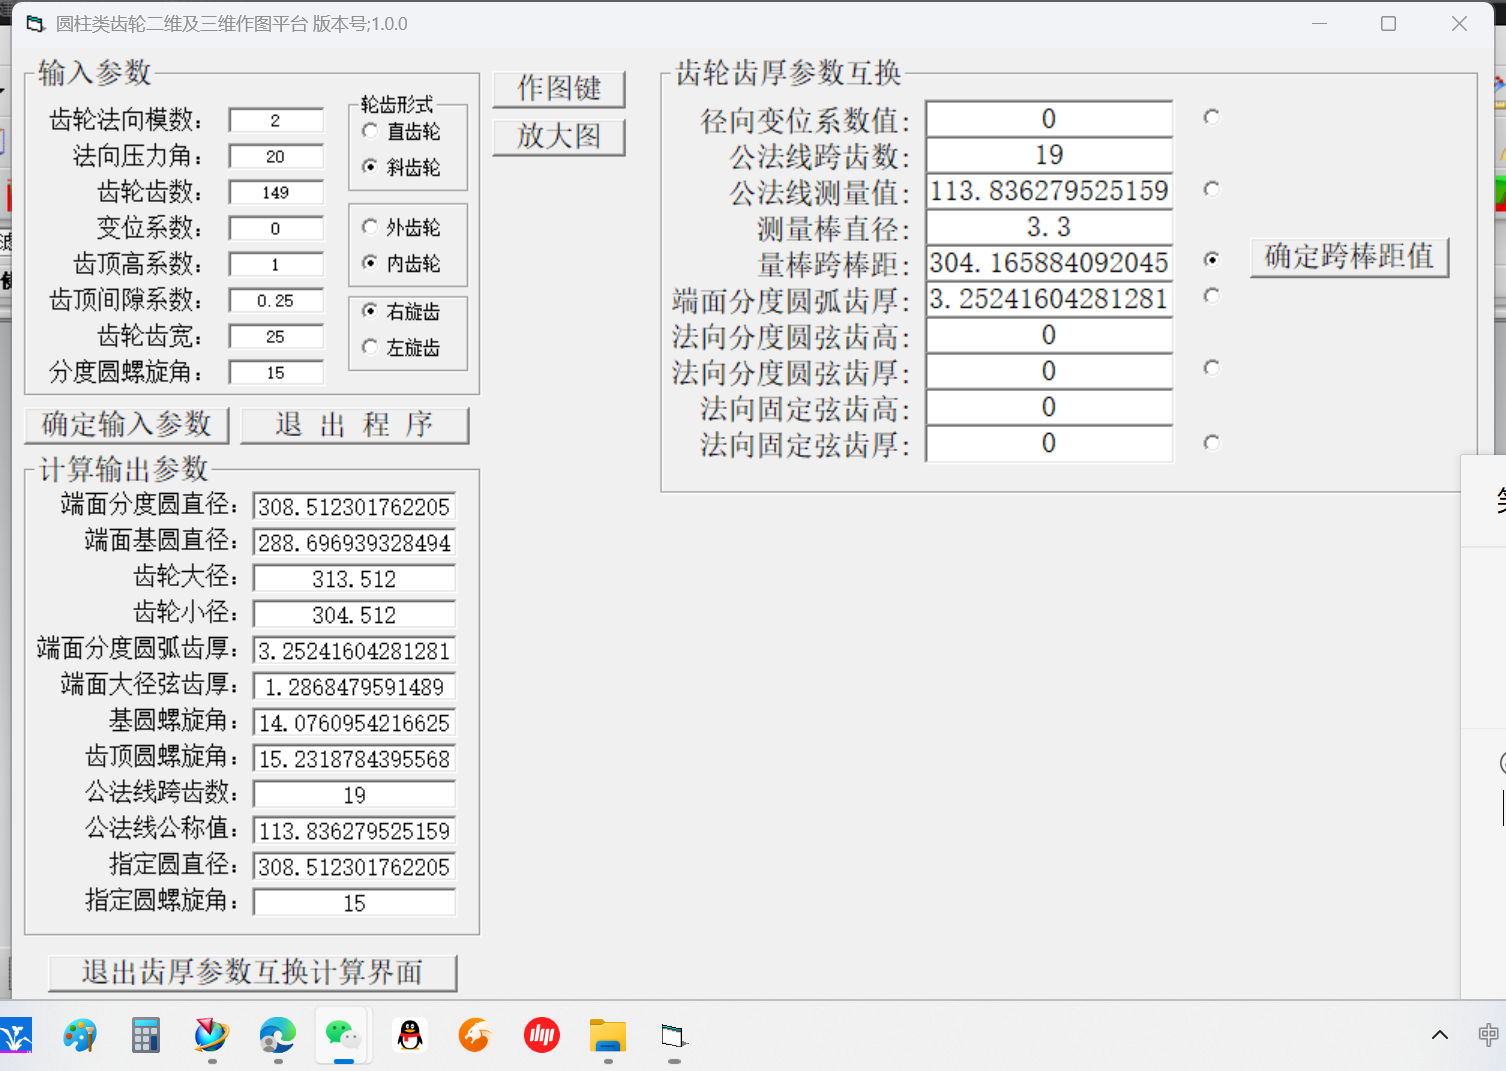Open File Explorer from taskbar
This screenshot has height=1071, width=1506.
pos(607,1036)
